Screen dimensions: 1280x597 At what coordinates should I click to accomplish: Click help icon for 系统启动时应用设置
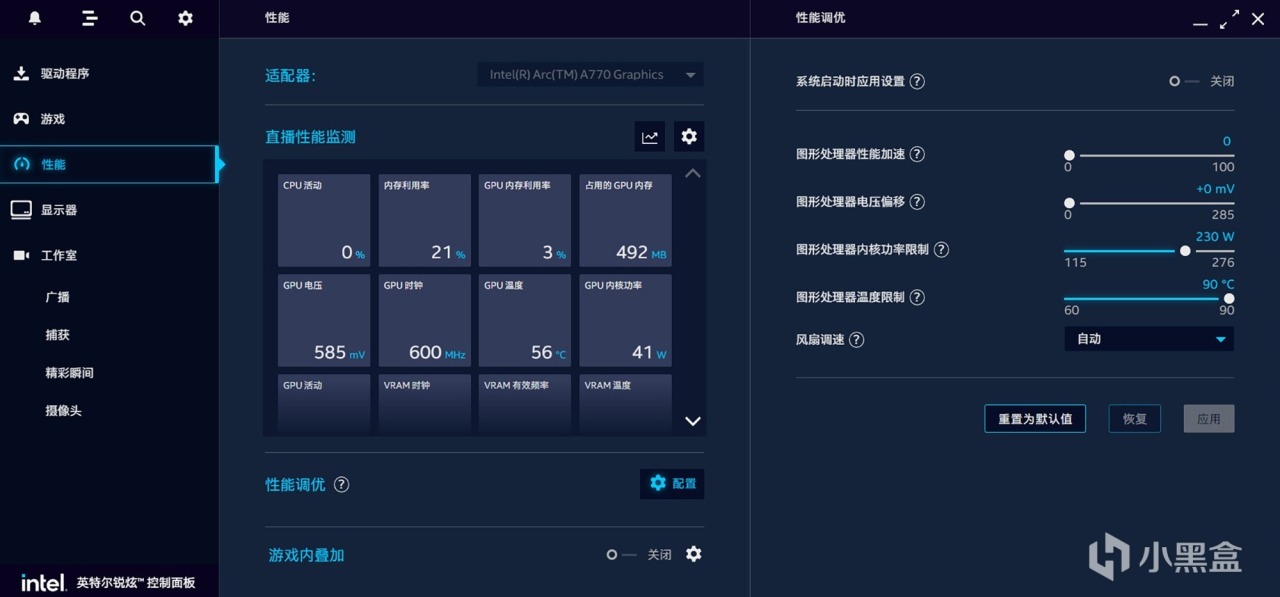click(916, 81)
